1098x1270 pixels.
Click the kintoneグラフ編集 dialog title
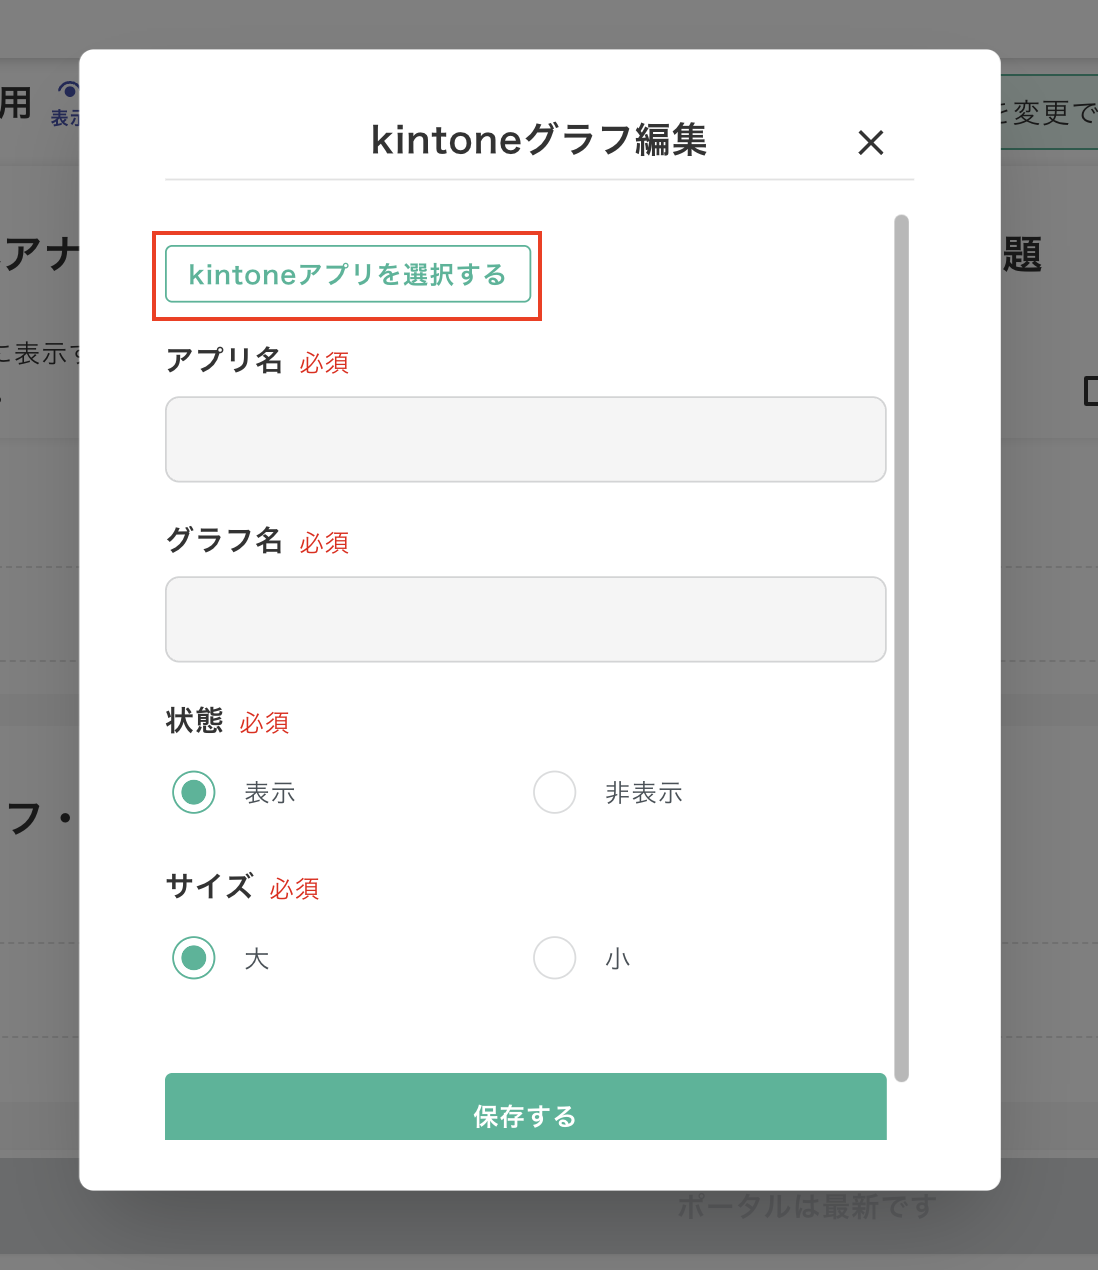pyautogui.click(x=539, y=141)
